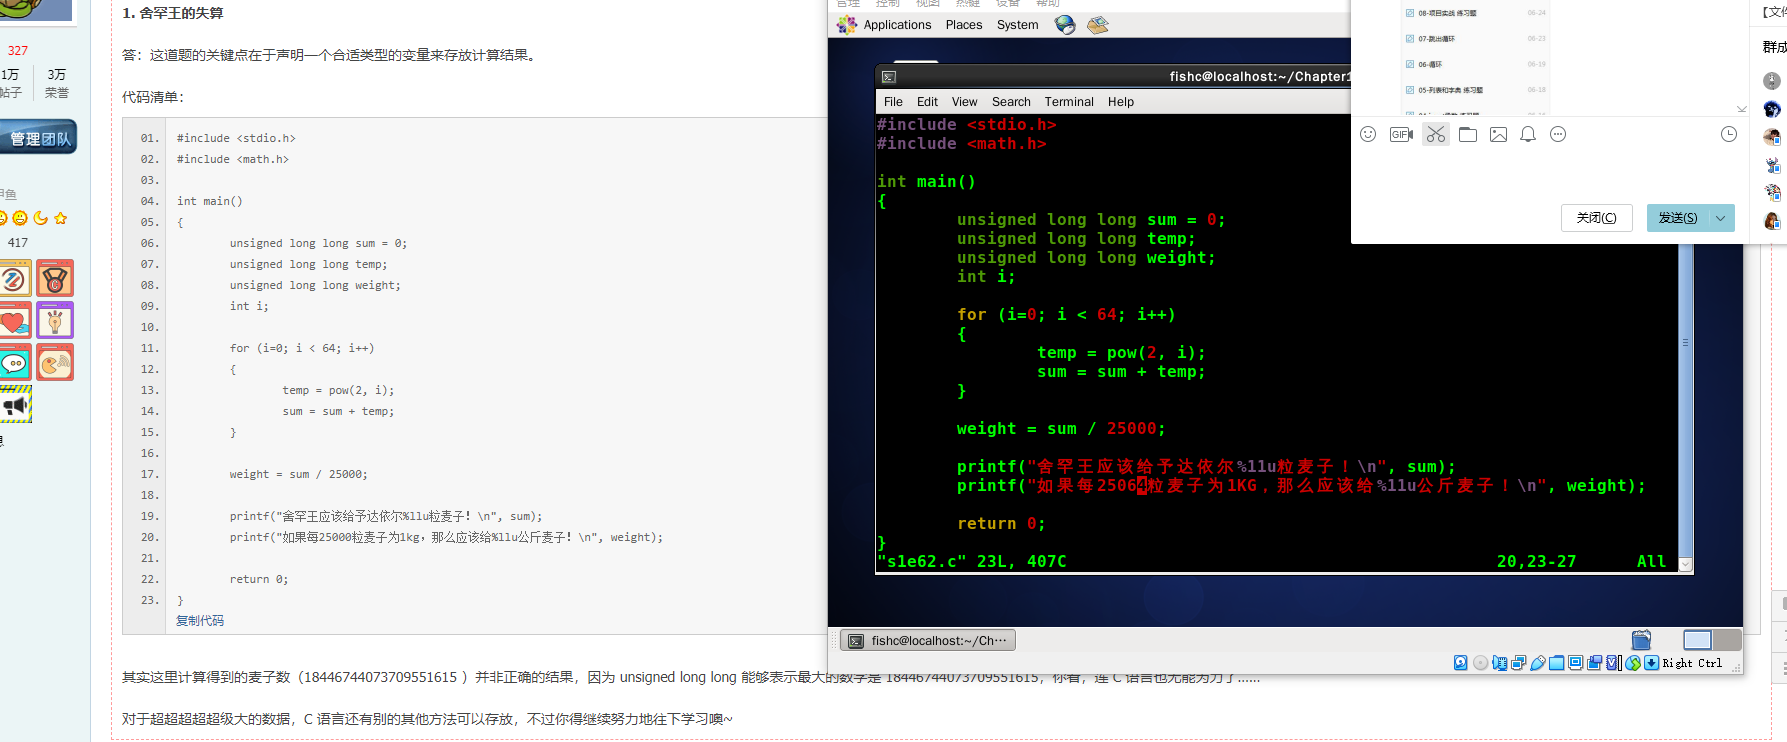Open the View menu in the terminal
This screenshot has width=1787, height=742.
[x=964, y=102]
